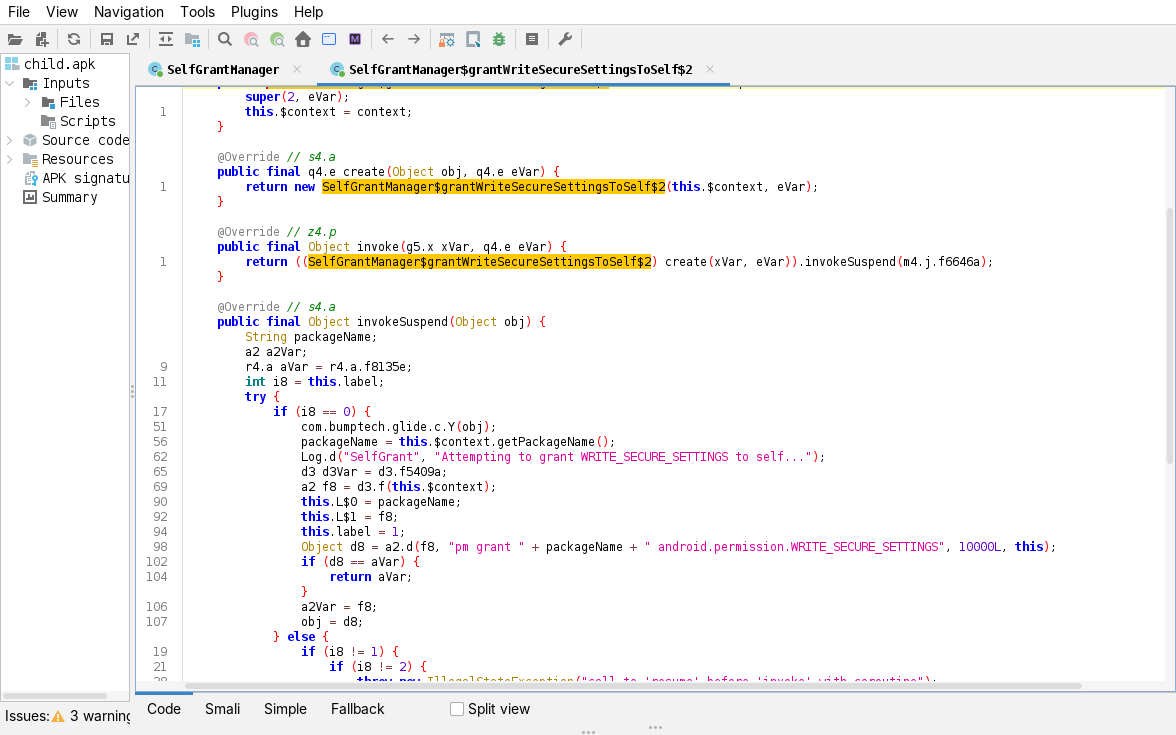Image resolution: width=1176 pixels, height=735 pixels.
Task: Toggle the flatten packages folder icon
Action: [x=193, y=40]
